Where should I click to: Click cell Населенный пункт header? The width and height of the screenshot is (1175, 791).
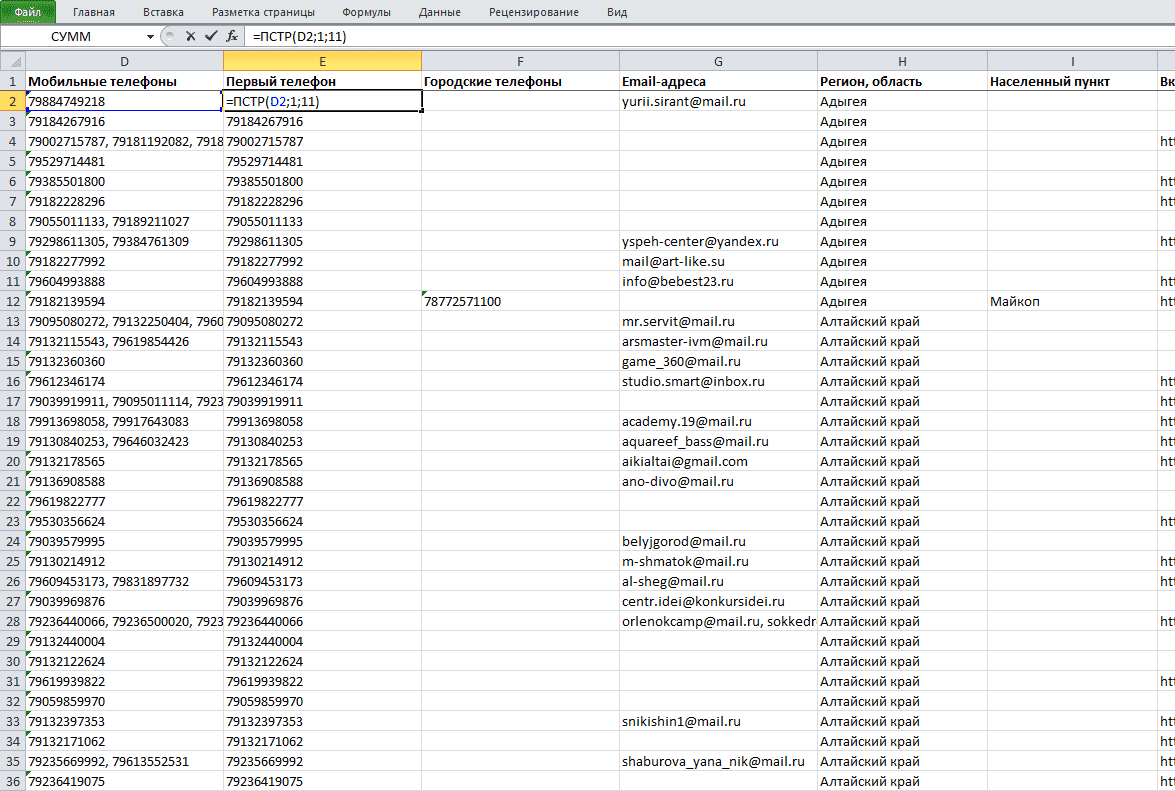(1072, 82)
